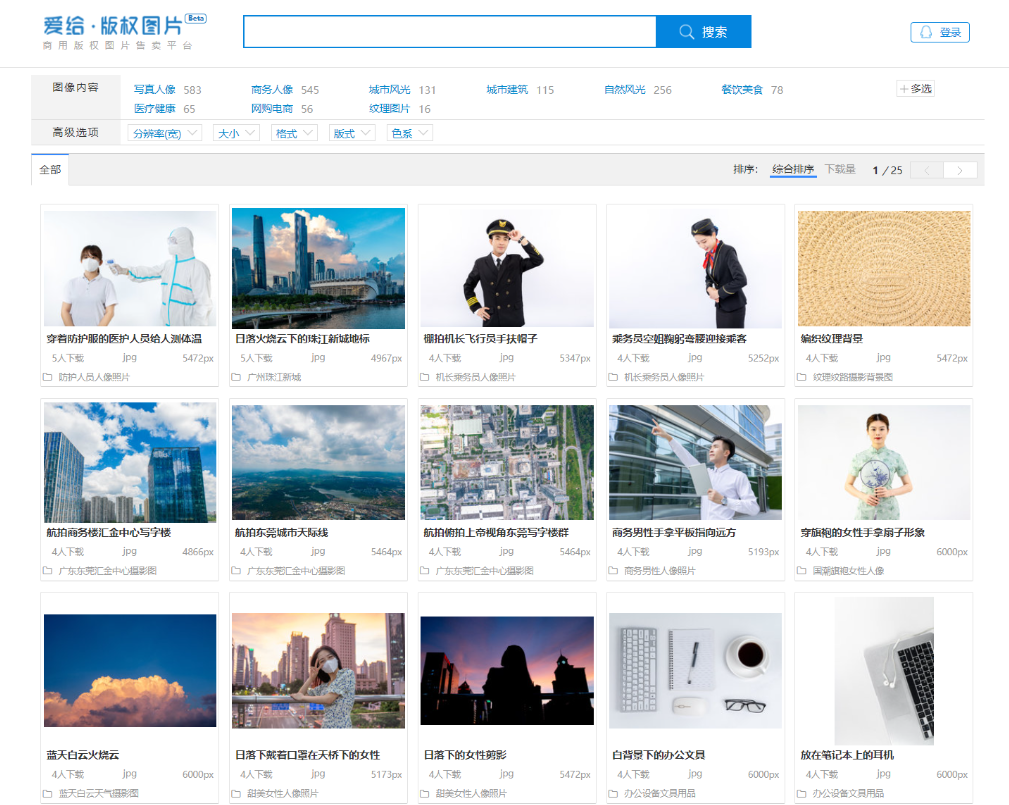Open the office stationery flat-lay thumbnail
The width and height of the screenshot is (1009, 805).
[x=696, y=671]
